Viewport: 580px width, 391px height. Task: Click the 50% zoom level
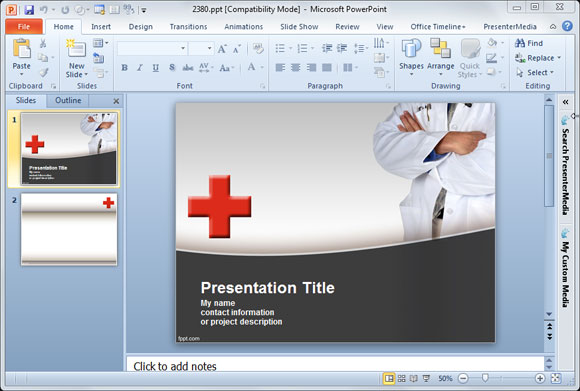(445, 378)
